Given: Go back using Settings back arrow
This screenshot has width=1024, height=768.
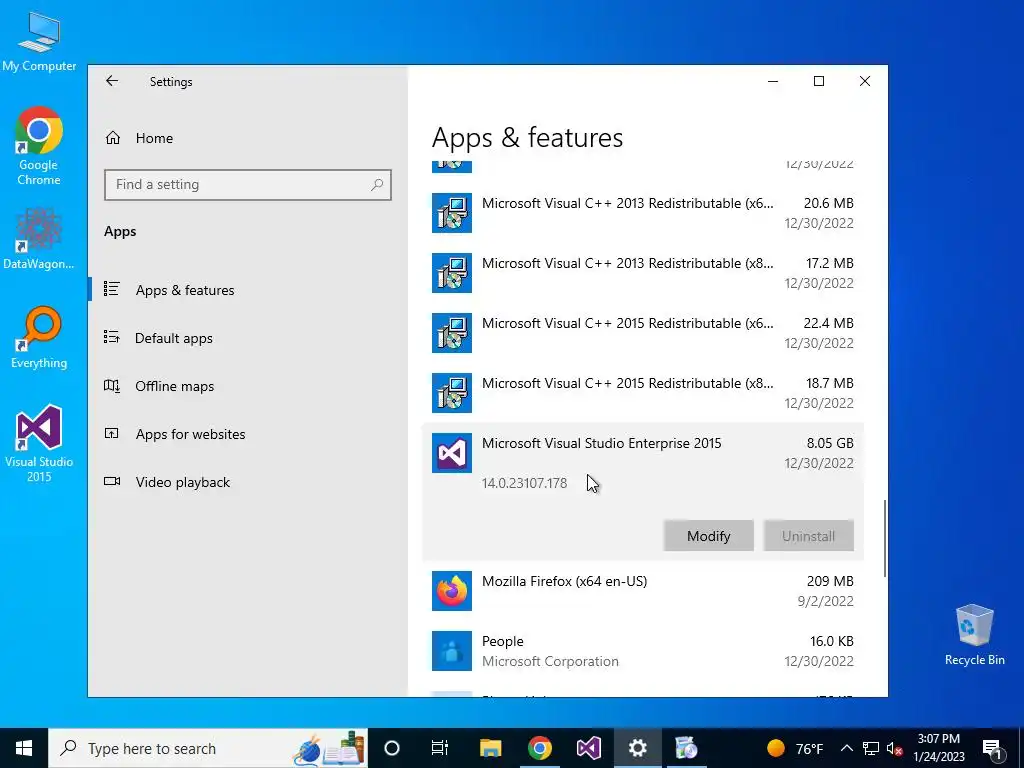Looking at the screenshot, I should click(112, 81).
